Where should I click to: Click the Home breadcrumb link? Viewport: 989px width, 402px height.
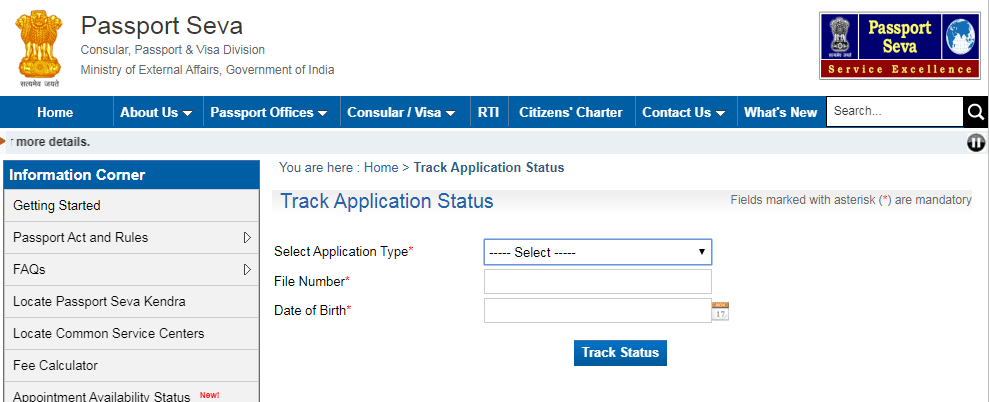(x=380, y=168)
